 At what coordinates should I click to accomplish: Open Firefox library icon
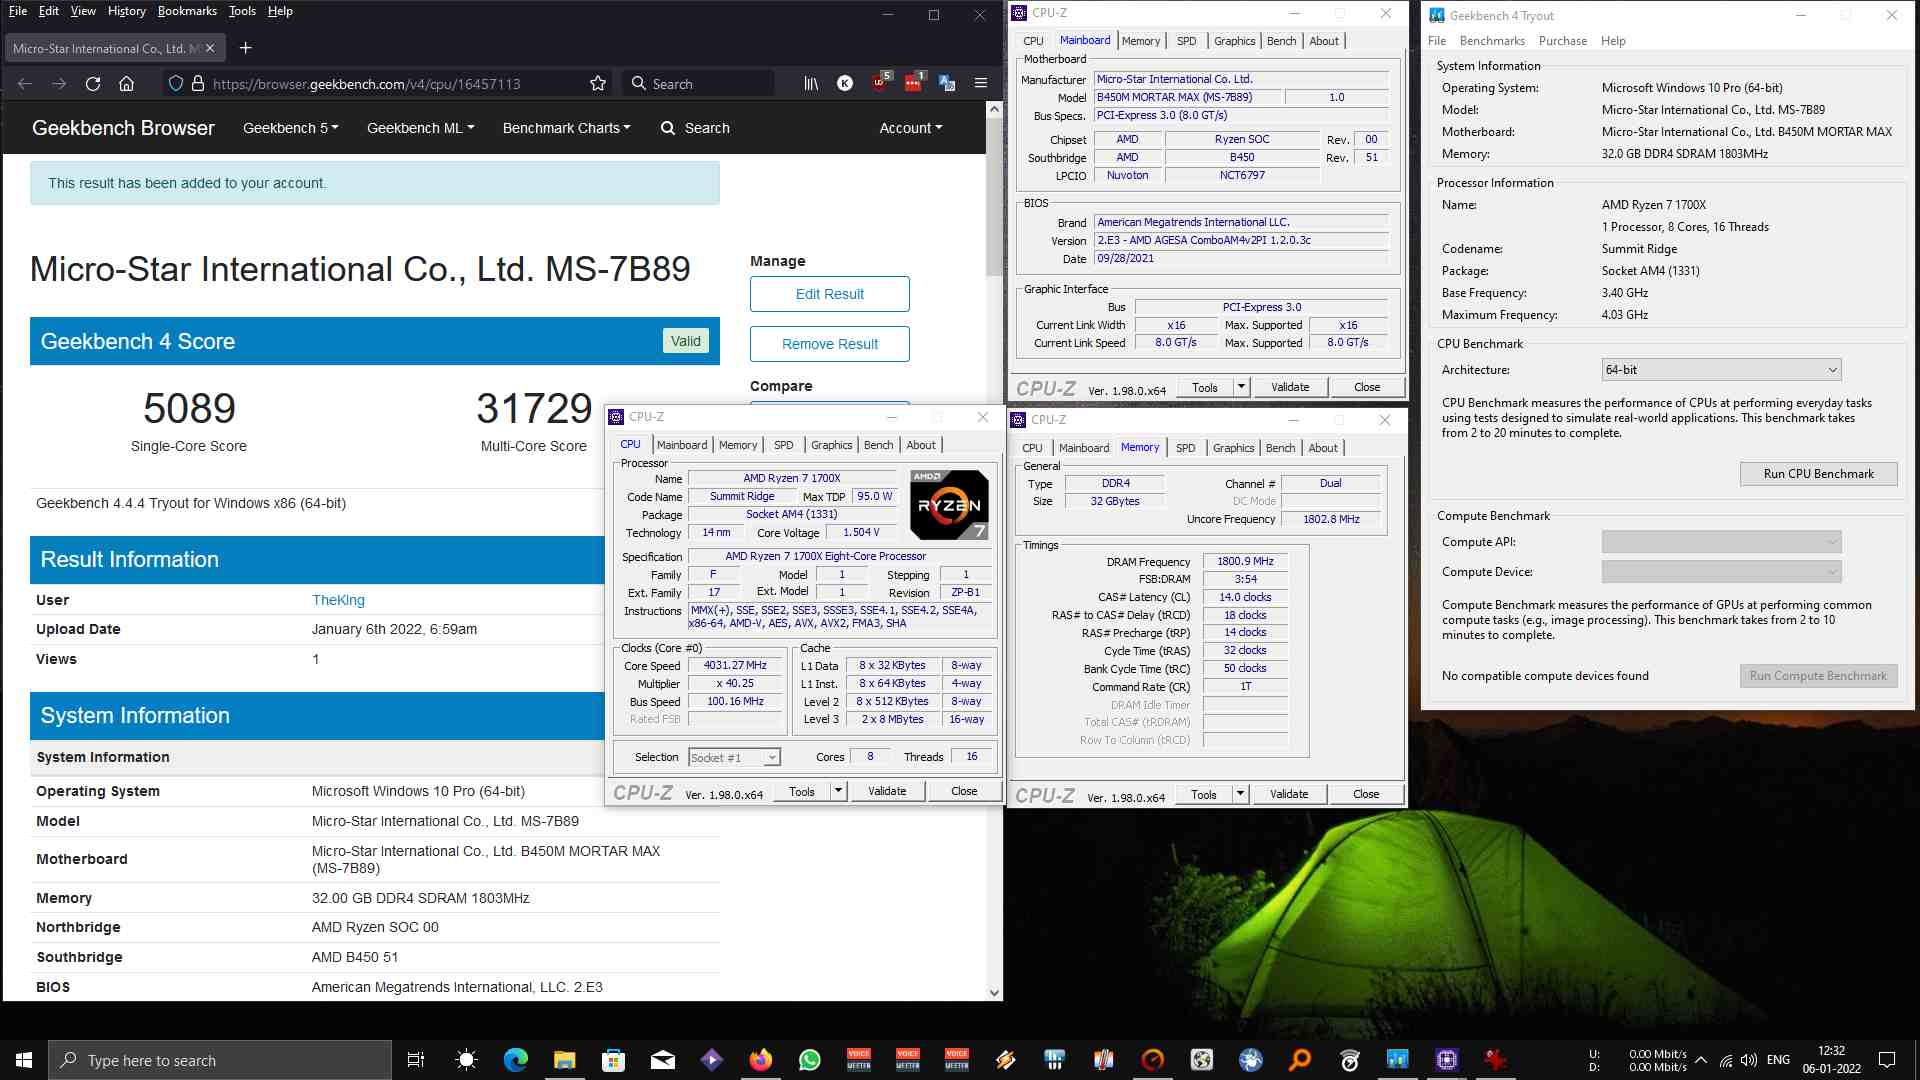pos(811,84)
